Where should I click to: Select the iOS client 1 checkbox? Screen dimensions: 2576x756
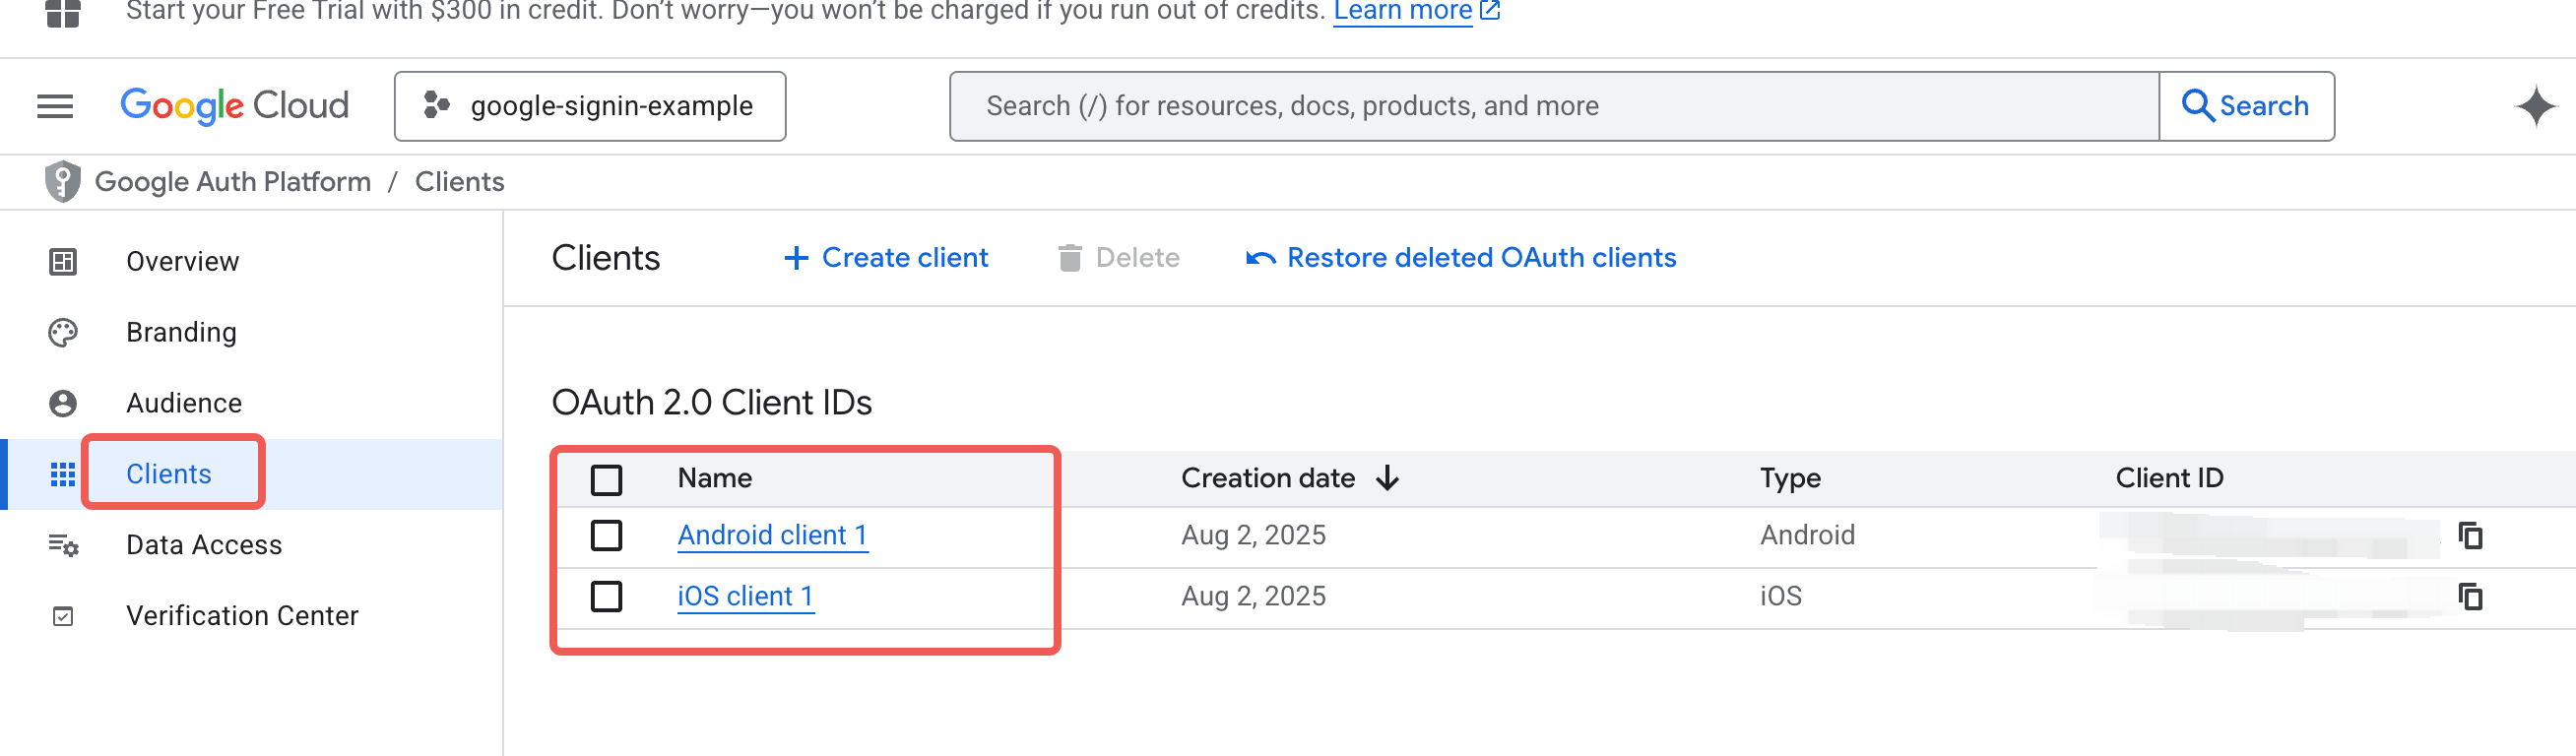[606, 597]
